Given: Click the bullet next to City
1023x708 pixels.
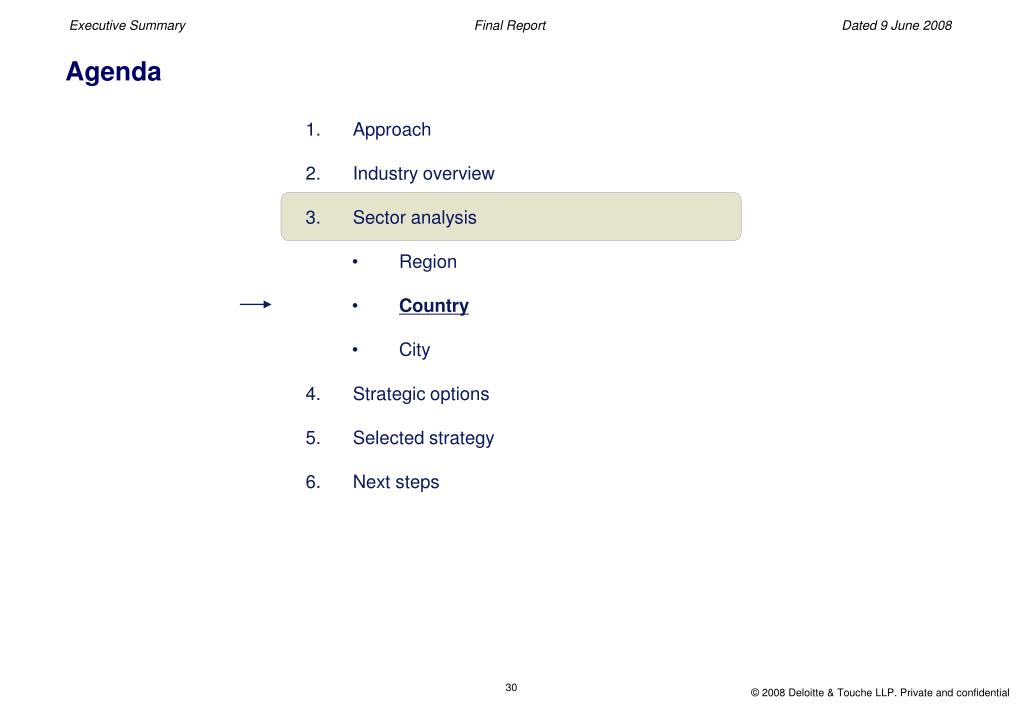Looking at the screenshot, I should click(355, 350).
